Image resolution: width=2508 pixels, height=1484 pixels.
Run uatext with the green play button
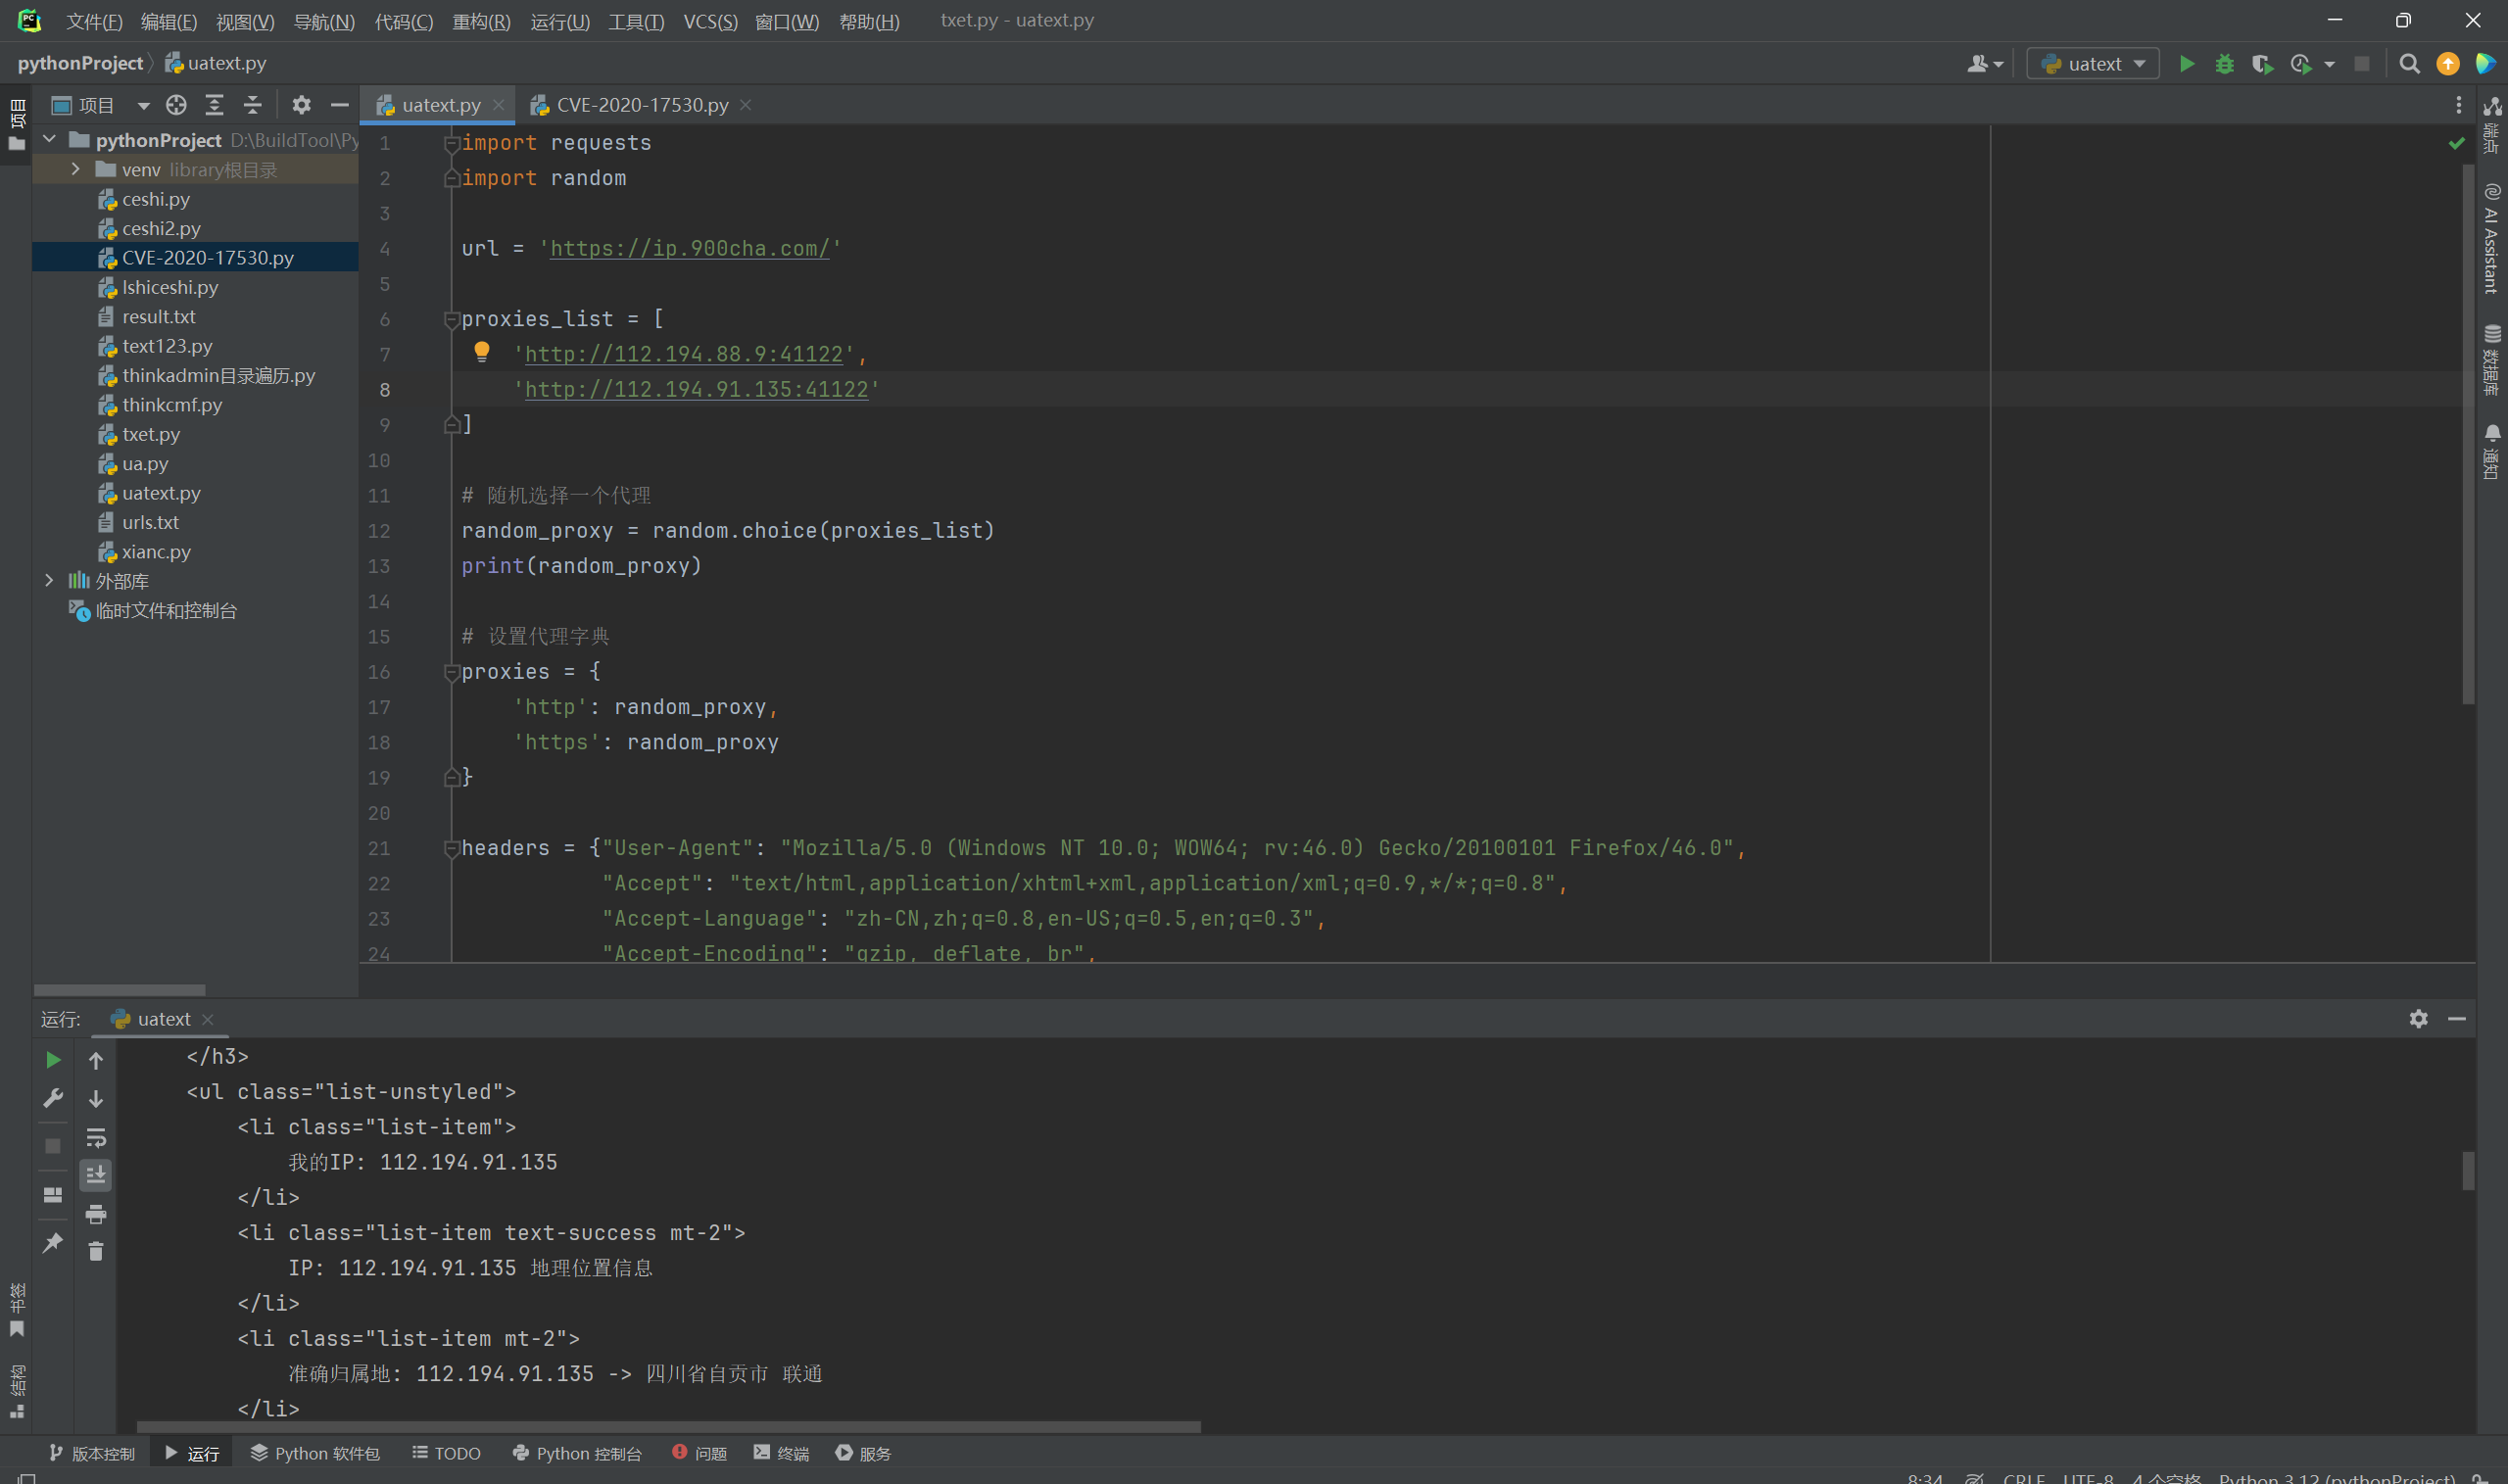coord(2187,64)
